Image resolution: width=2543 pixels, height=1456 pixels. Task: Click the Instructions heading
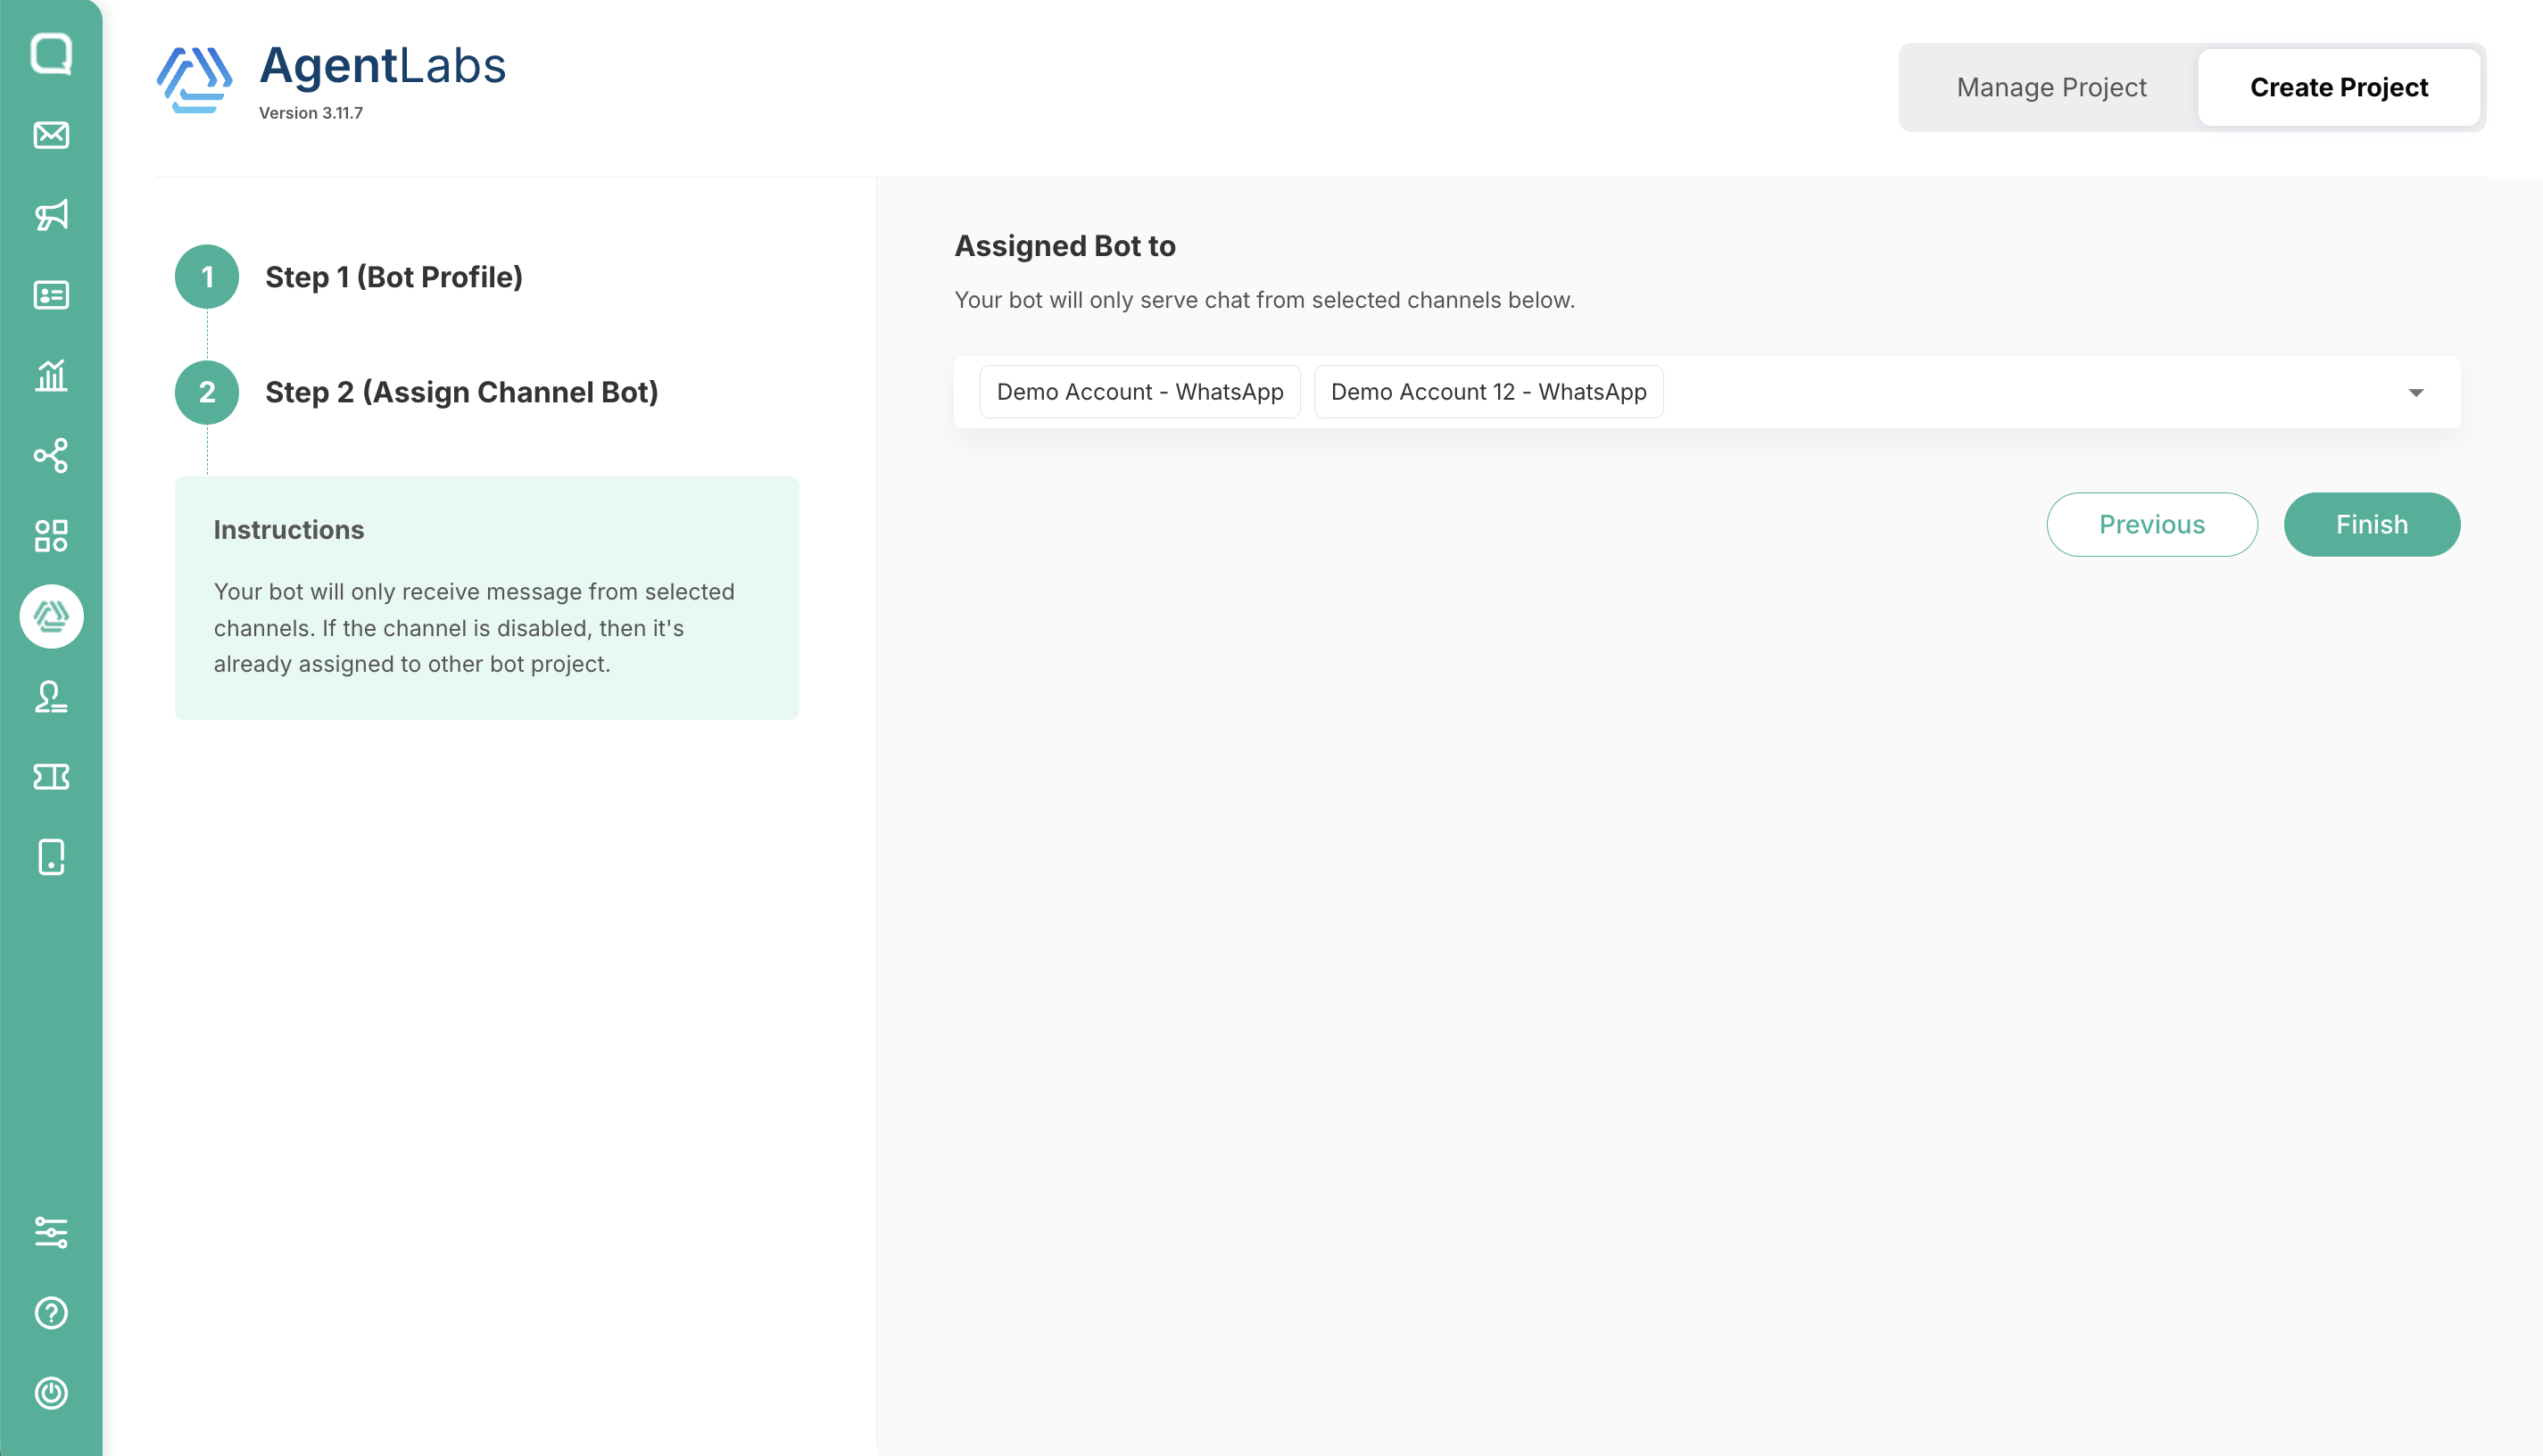click(x=289, y=530)
